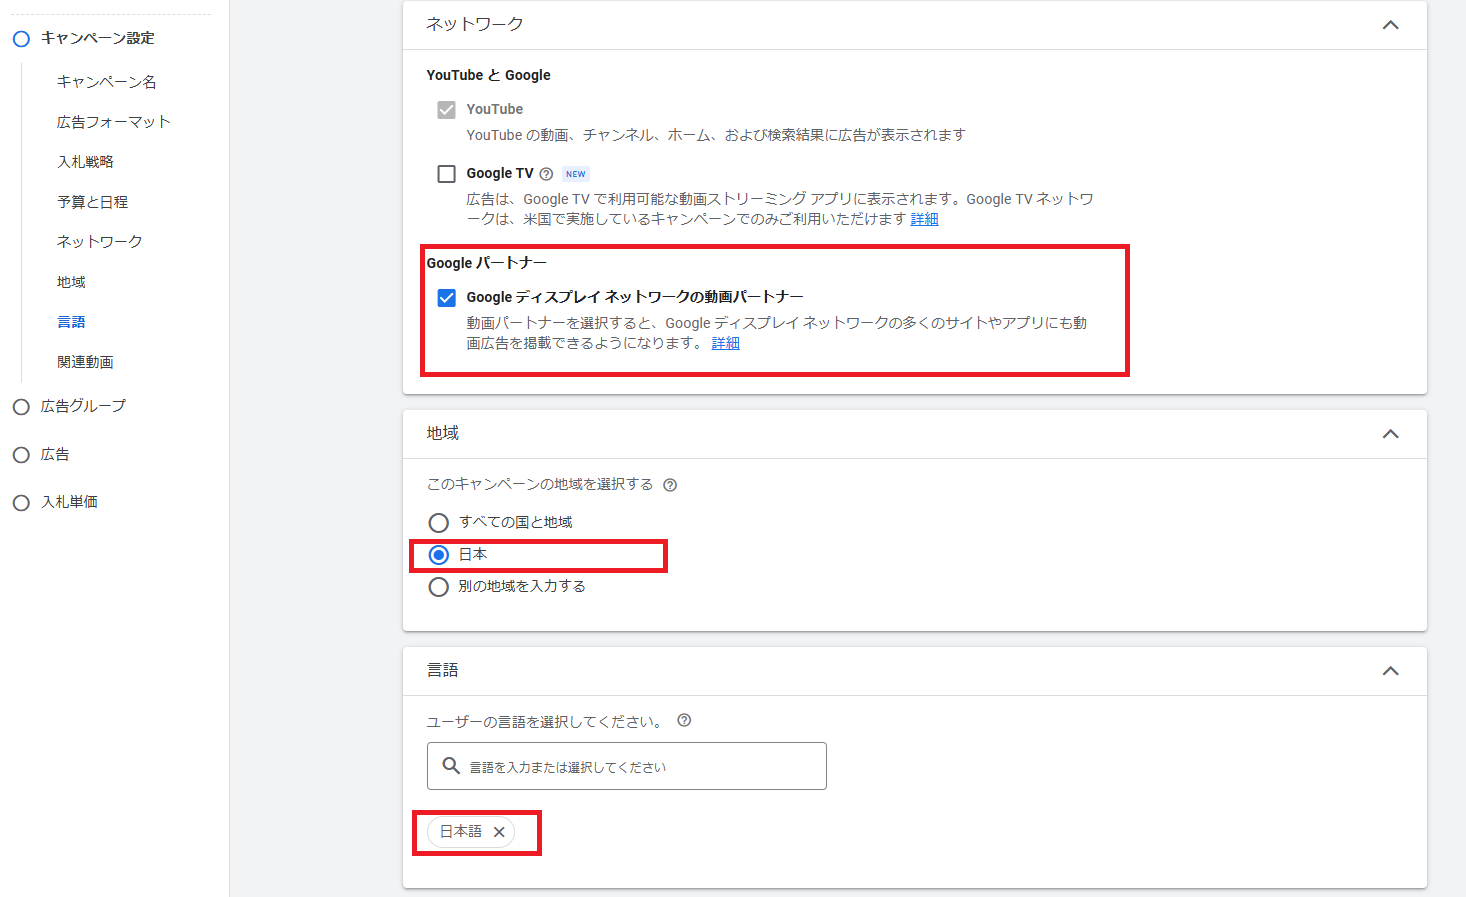Click the 広告グループ step circle
1466x897 pixels.
click(21, 407)
